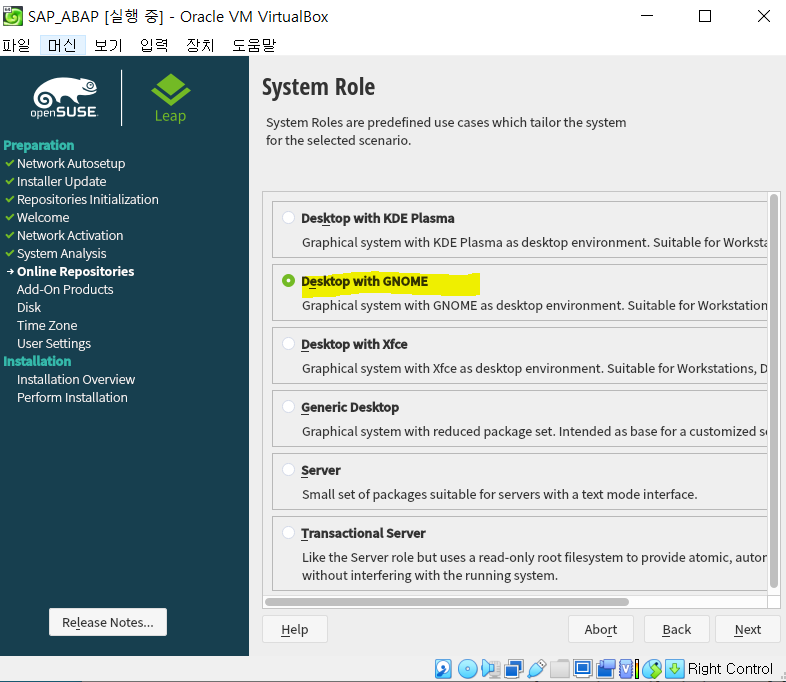The height and width of the screenshot is (682, 786).
Task: Click the optical drive status icon
Action: click(468, 668)
